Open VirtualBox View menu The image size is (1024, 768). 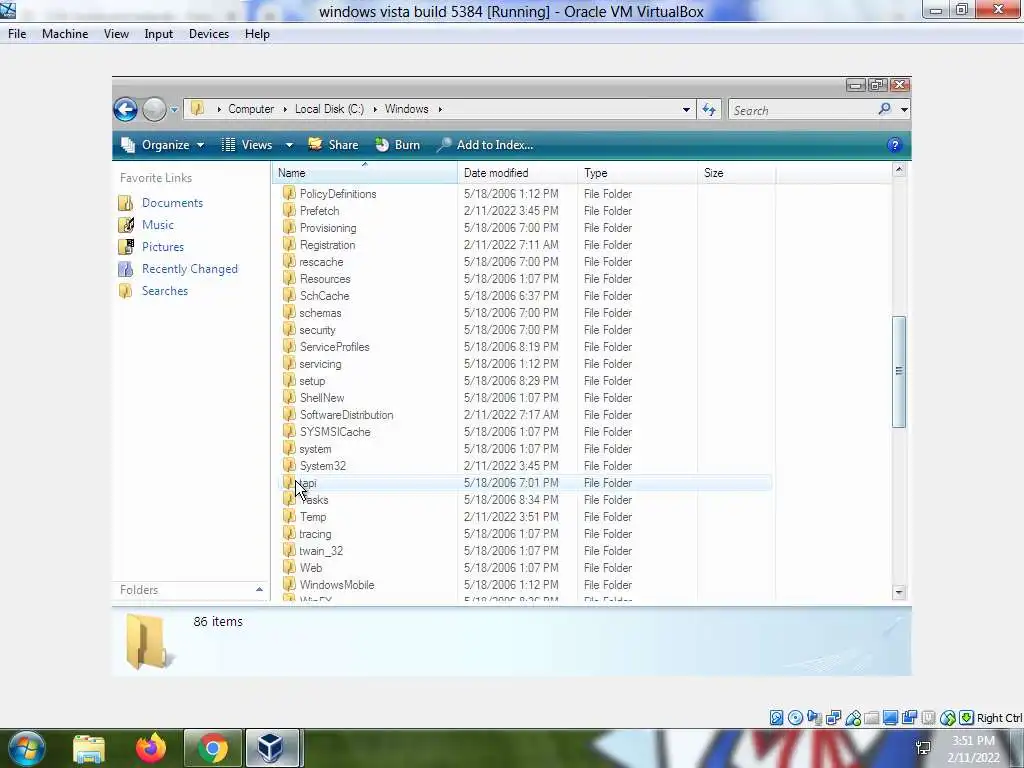[116, 34]
